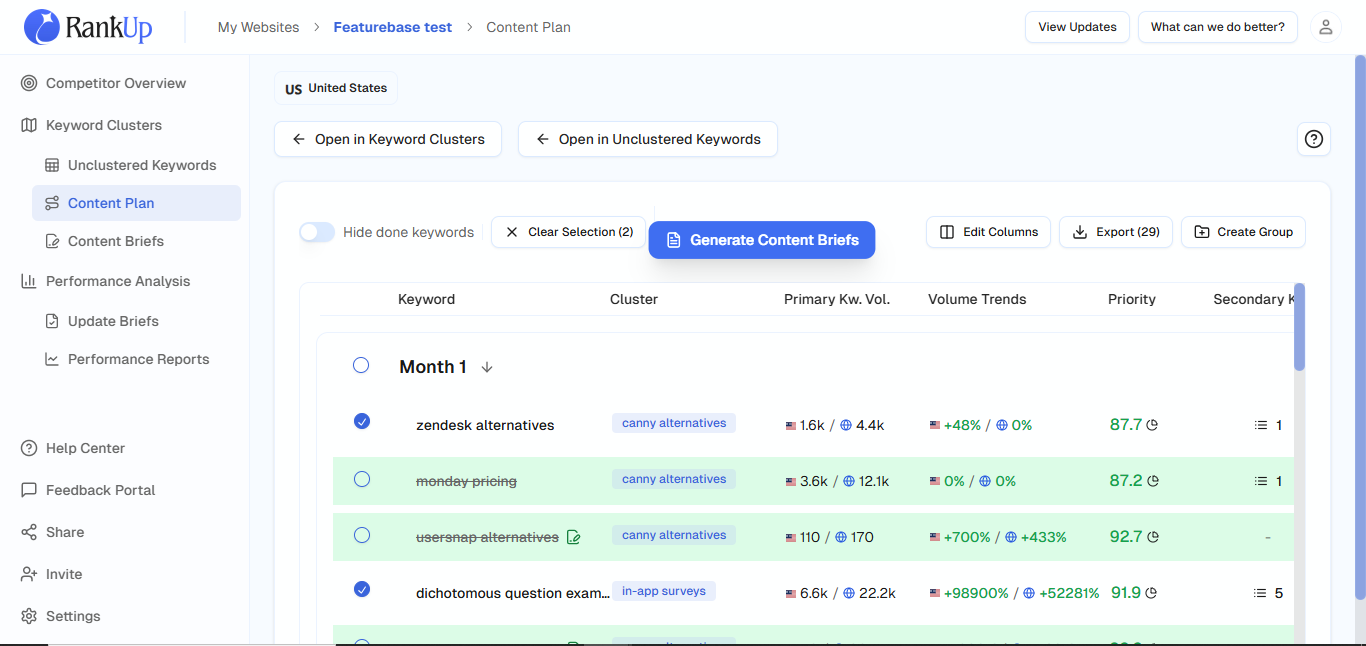Open Content Briefs page
Viewport: 1366px width, 646px height.
coord(116,241)
